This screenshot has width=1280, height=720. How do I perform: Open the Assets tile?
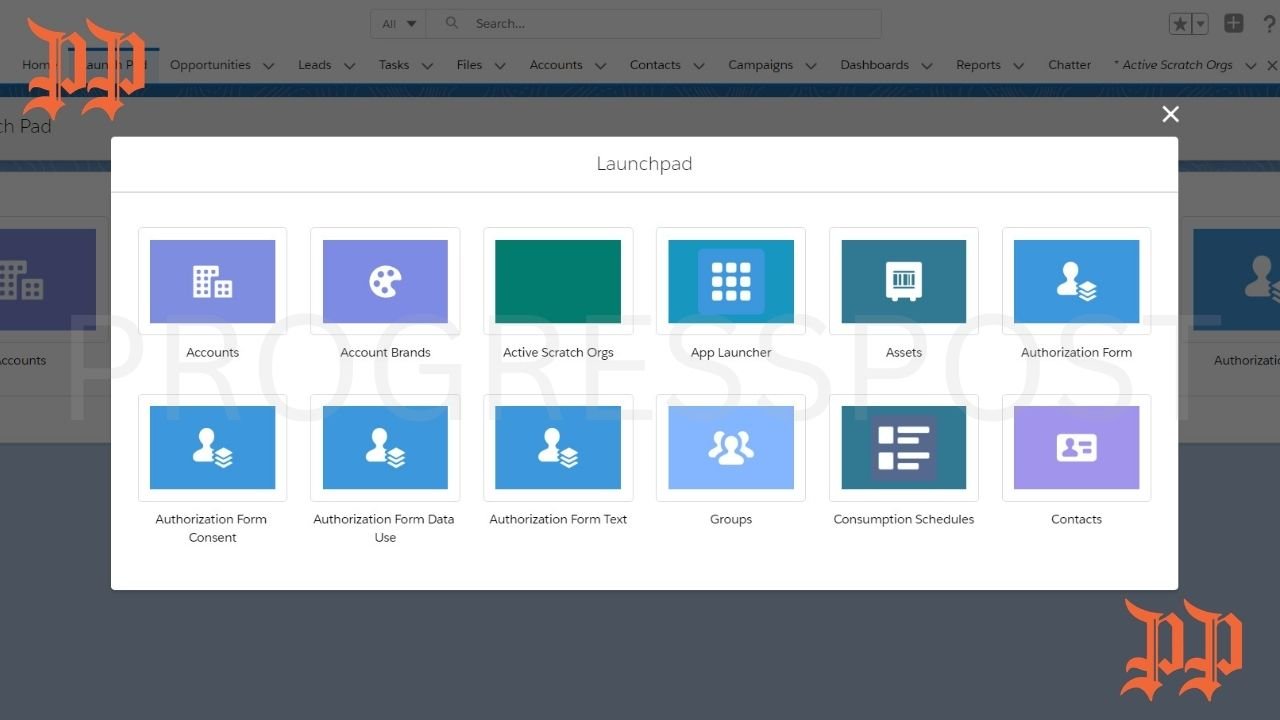[x=904, y=282]
